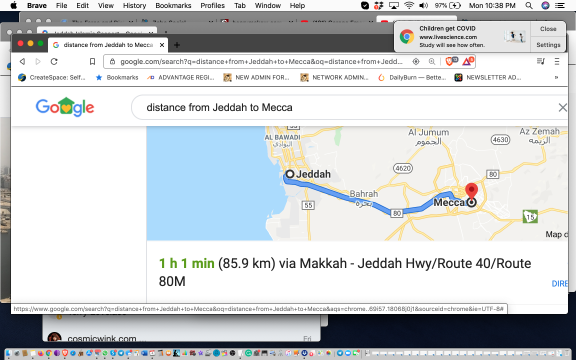The width and height of the screenshot is (576, 360).
Task: Open Brave Rewards triangle icon
Action: tap(467, 61)
